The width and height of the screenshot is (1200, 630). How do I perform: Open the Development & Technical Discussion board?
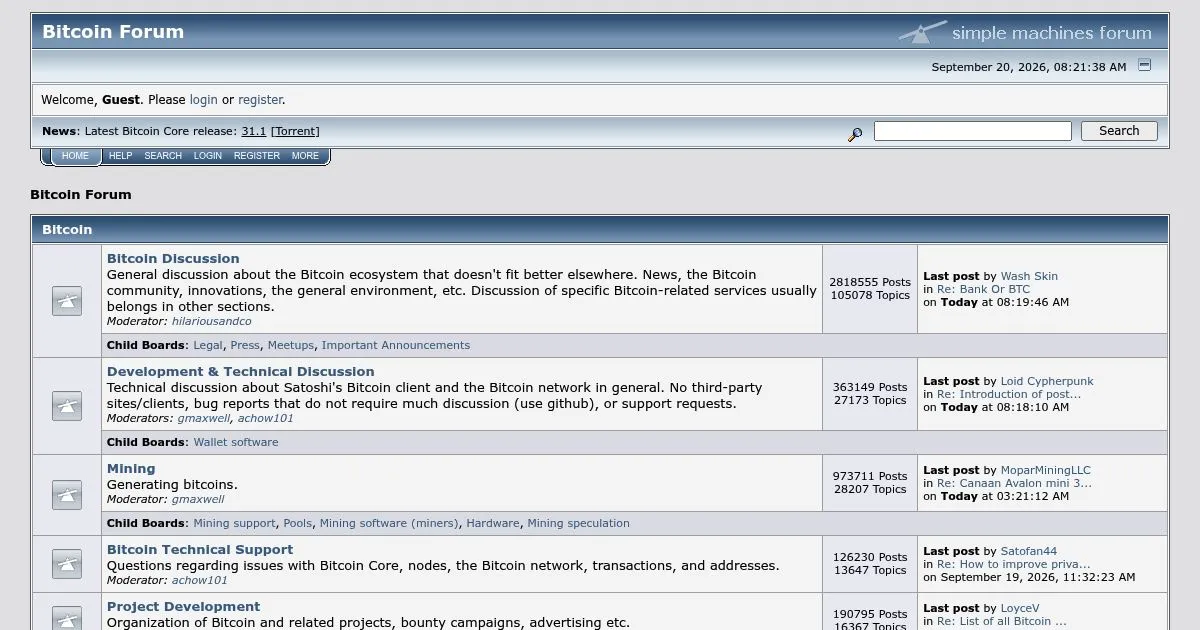241,371
